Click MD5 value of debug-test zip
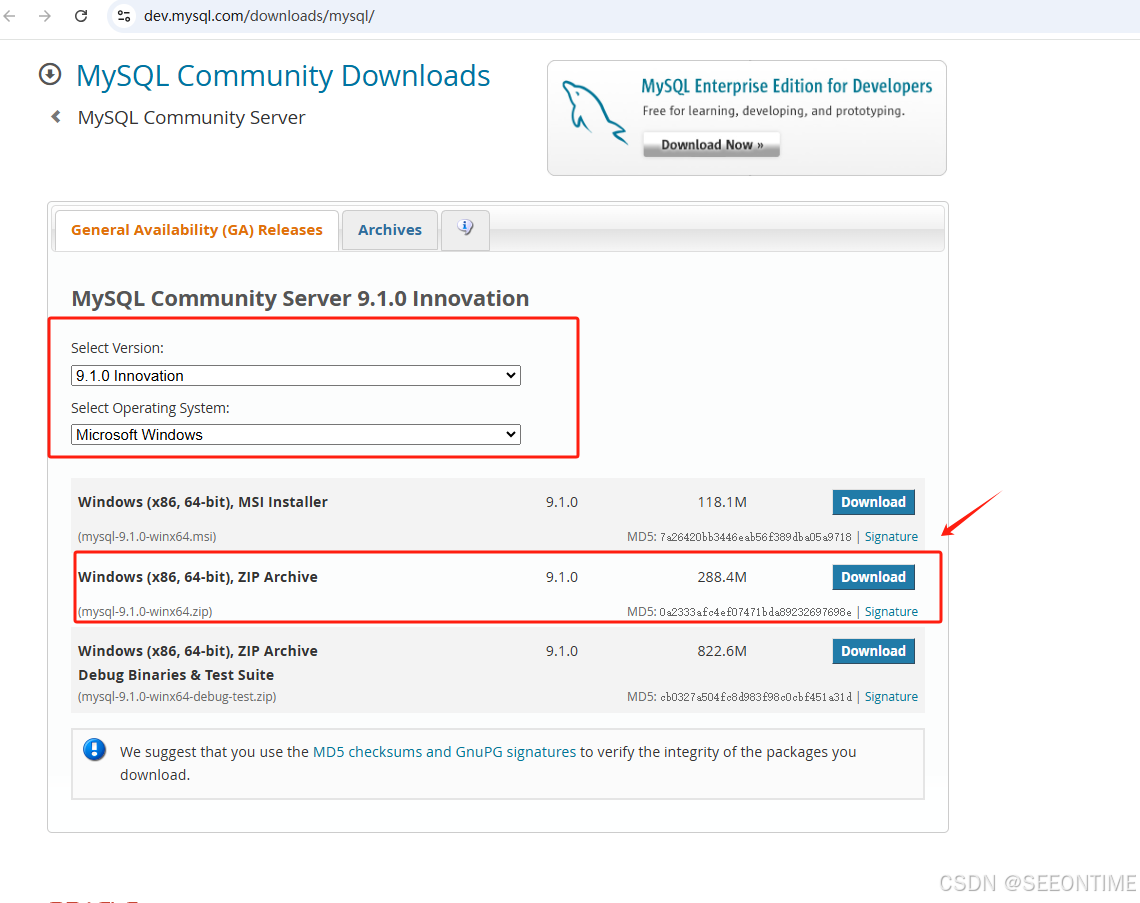 point(755,697)
